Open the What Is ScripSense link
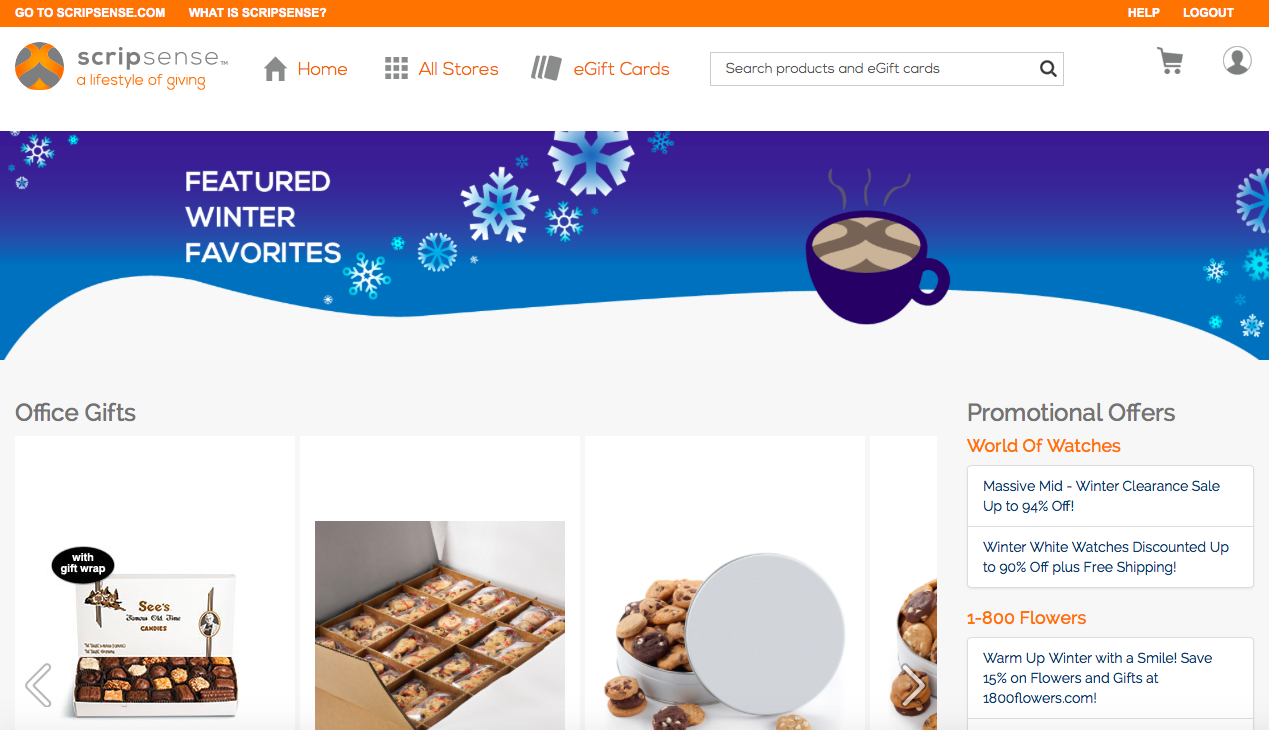The width and height of the screenshot is (1269, 730). [257, 13]
